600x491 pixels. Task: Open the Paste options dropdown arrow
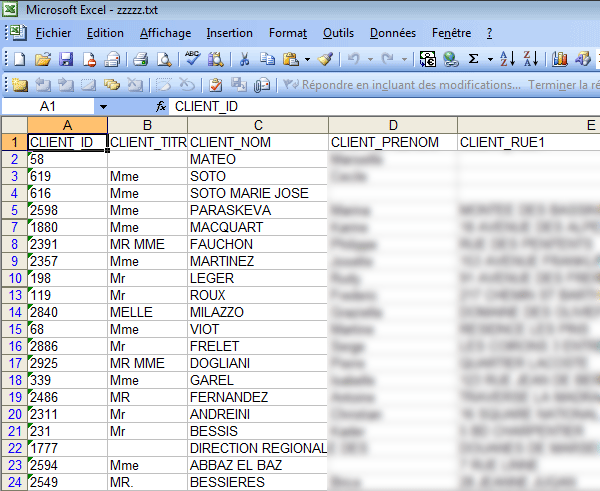[307, 59]
